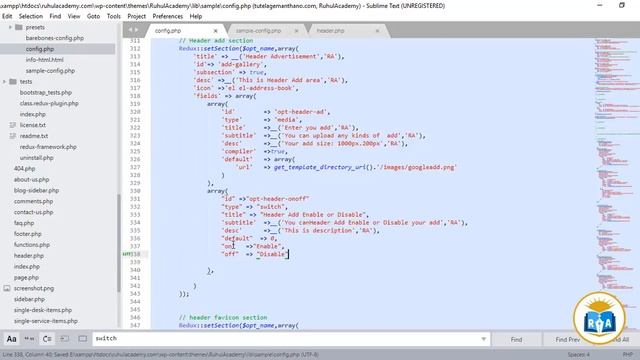Open single-desk-items.php in sidebar
640x360 pixels.
tap(43, 310)
